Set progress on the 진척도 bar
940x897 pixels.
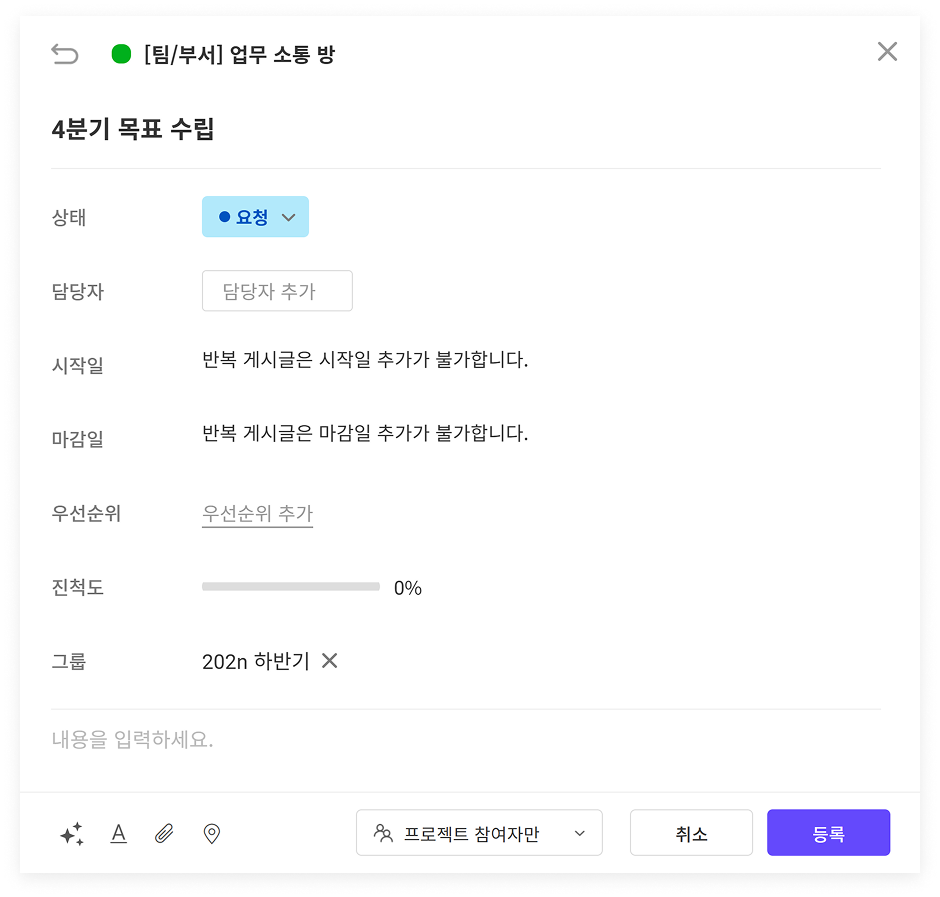290,587
